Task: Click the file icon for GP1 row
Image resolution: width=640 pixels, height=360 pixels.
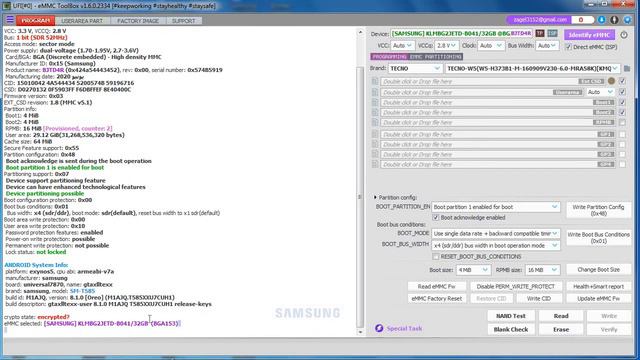Action: 375,134
